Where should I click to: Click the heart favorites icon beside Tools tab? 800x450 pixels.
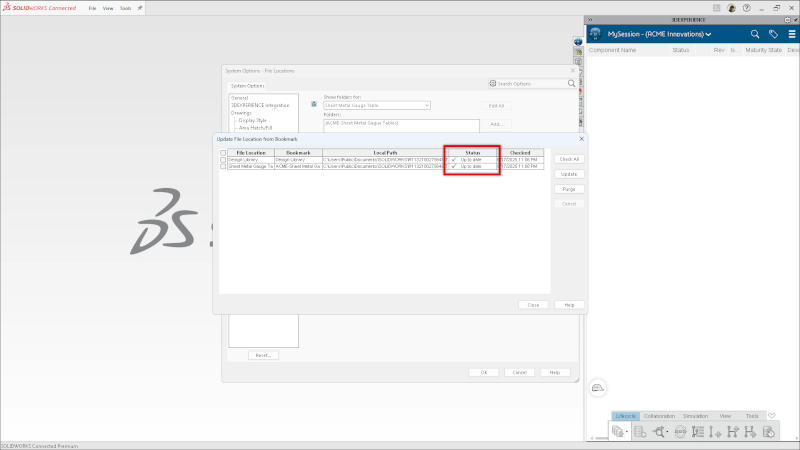coord(771,416)
